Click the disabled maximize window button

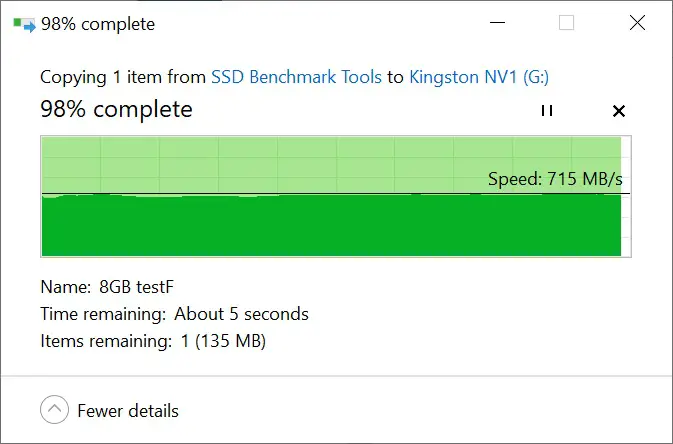pyautogui.click(x=567, y=23)
